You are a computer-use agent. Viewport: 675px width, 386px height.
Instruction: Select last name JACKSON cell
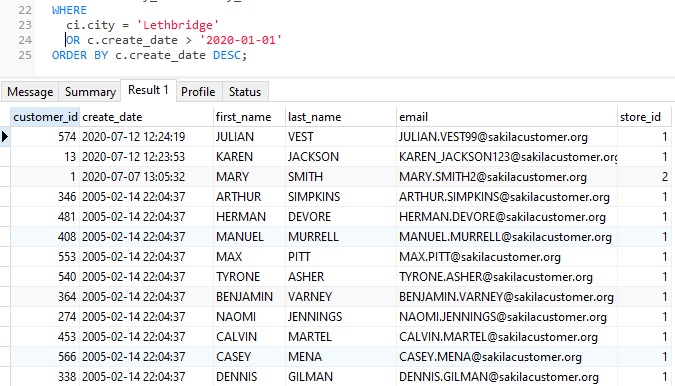pyautogui.click(x=340, y=157)
